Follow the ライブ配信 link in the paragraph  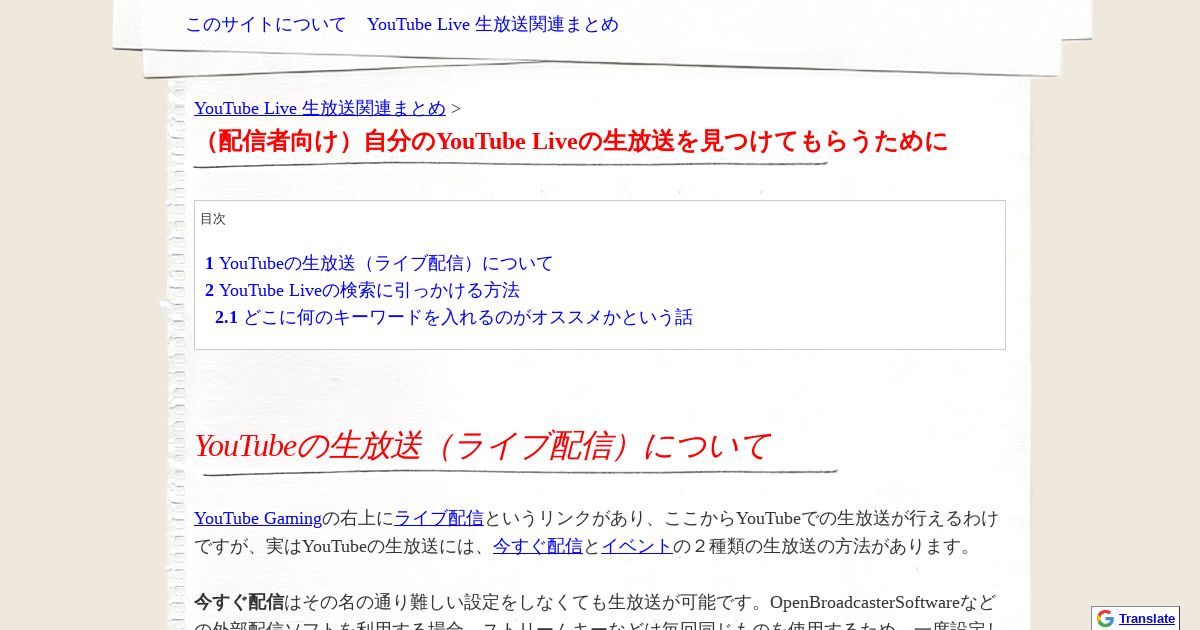tap(439, 518)
